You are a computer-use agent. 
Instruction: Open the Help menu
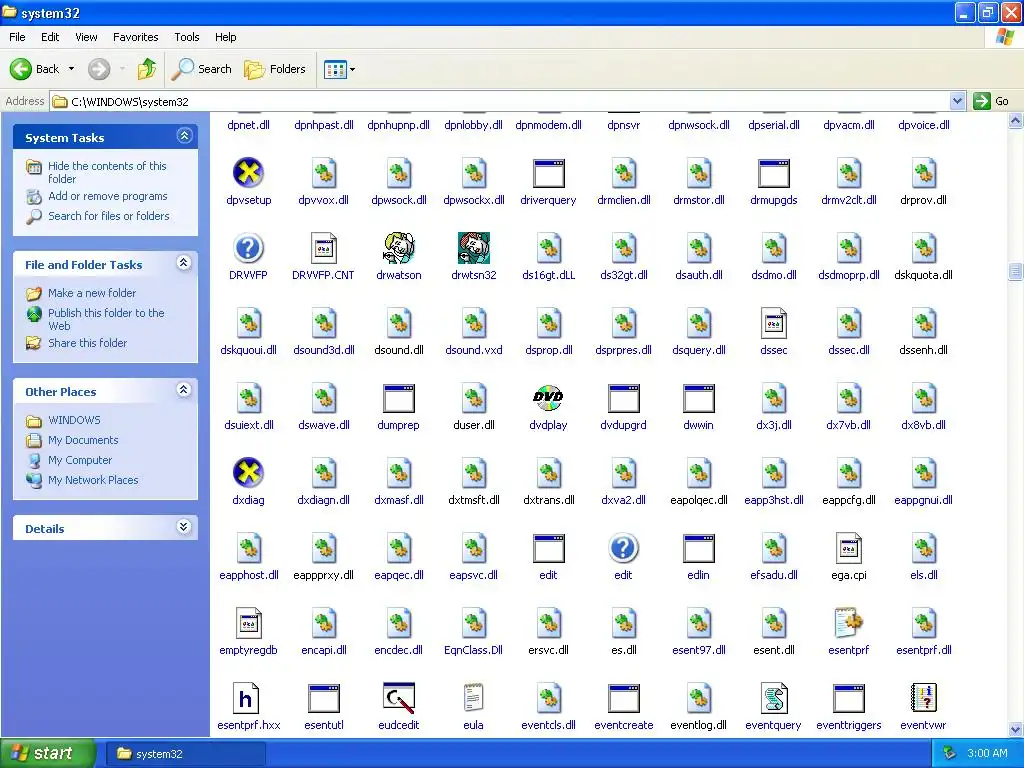pos(226,37)
